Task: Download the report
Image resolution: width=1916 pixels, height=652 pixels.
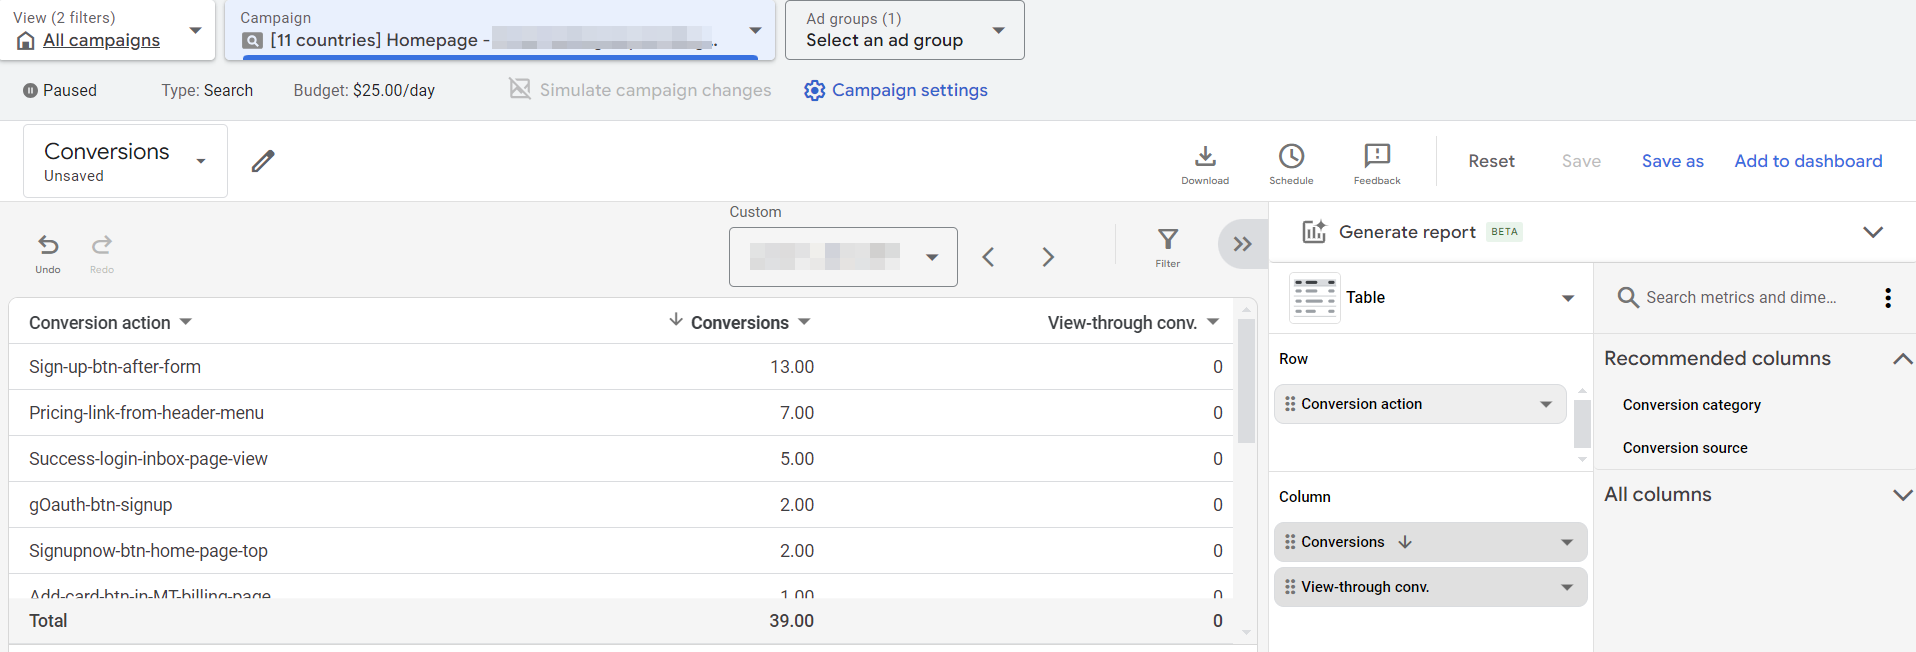Action: pos(1205,164)
